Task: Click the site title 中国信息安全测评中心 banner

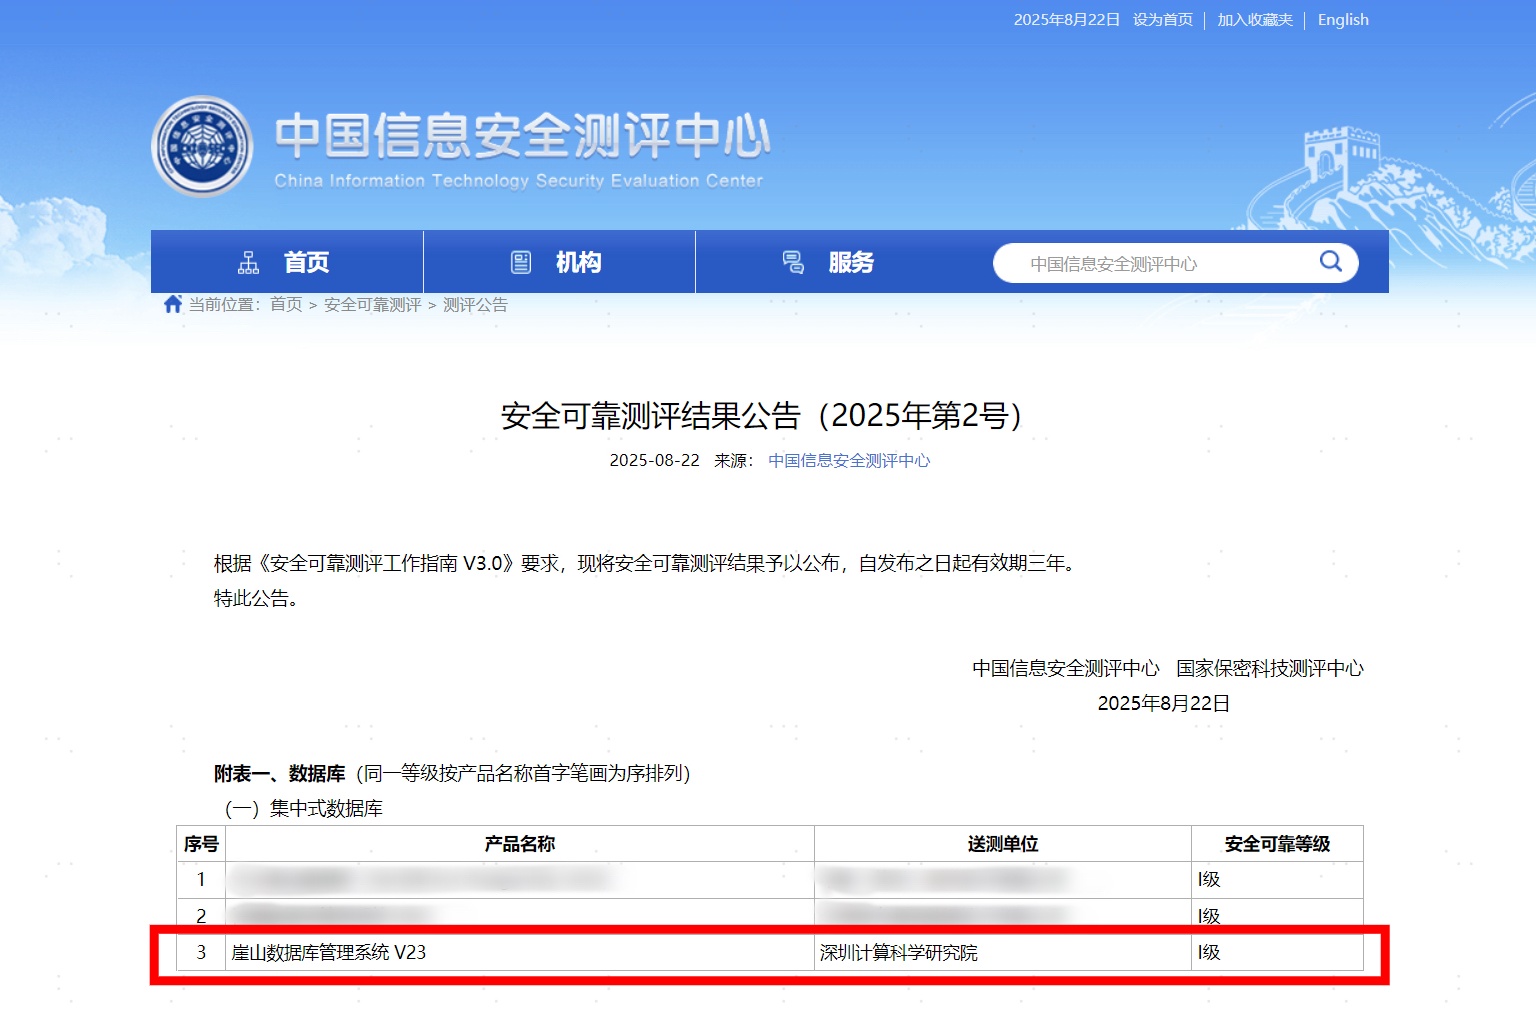Action: 522,136
